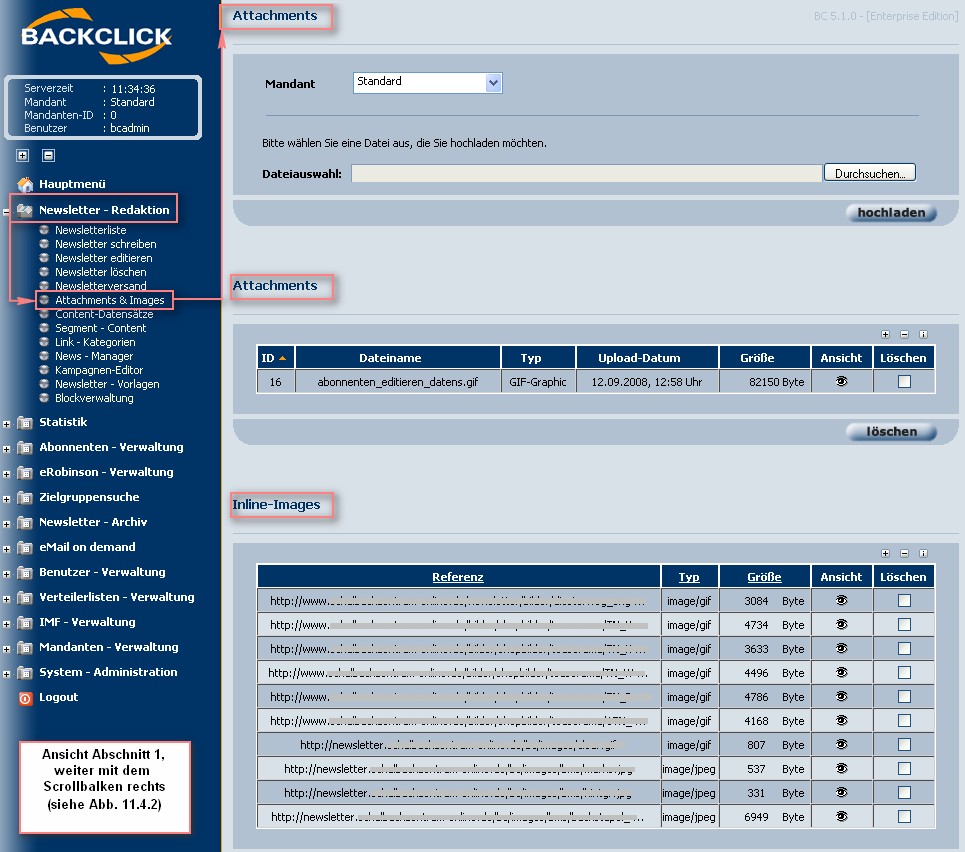Viewport: 965px width, 852px height.
Task: View attachment abonnenten_editieren_datens.gif via eye icon
Action: pyautogui.click(x=841, y=382)
